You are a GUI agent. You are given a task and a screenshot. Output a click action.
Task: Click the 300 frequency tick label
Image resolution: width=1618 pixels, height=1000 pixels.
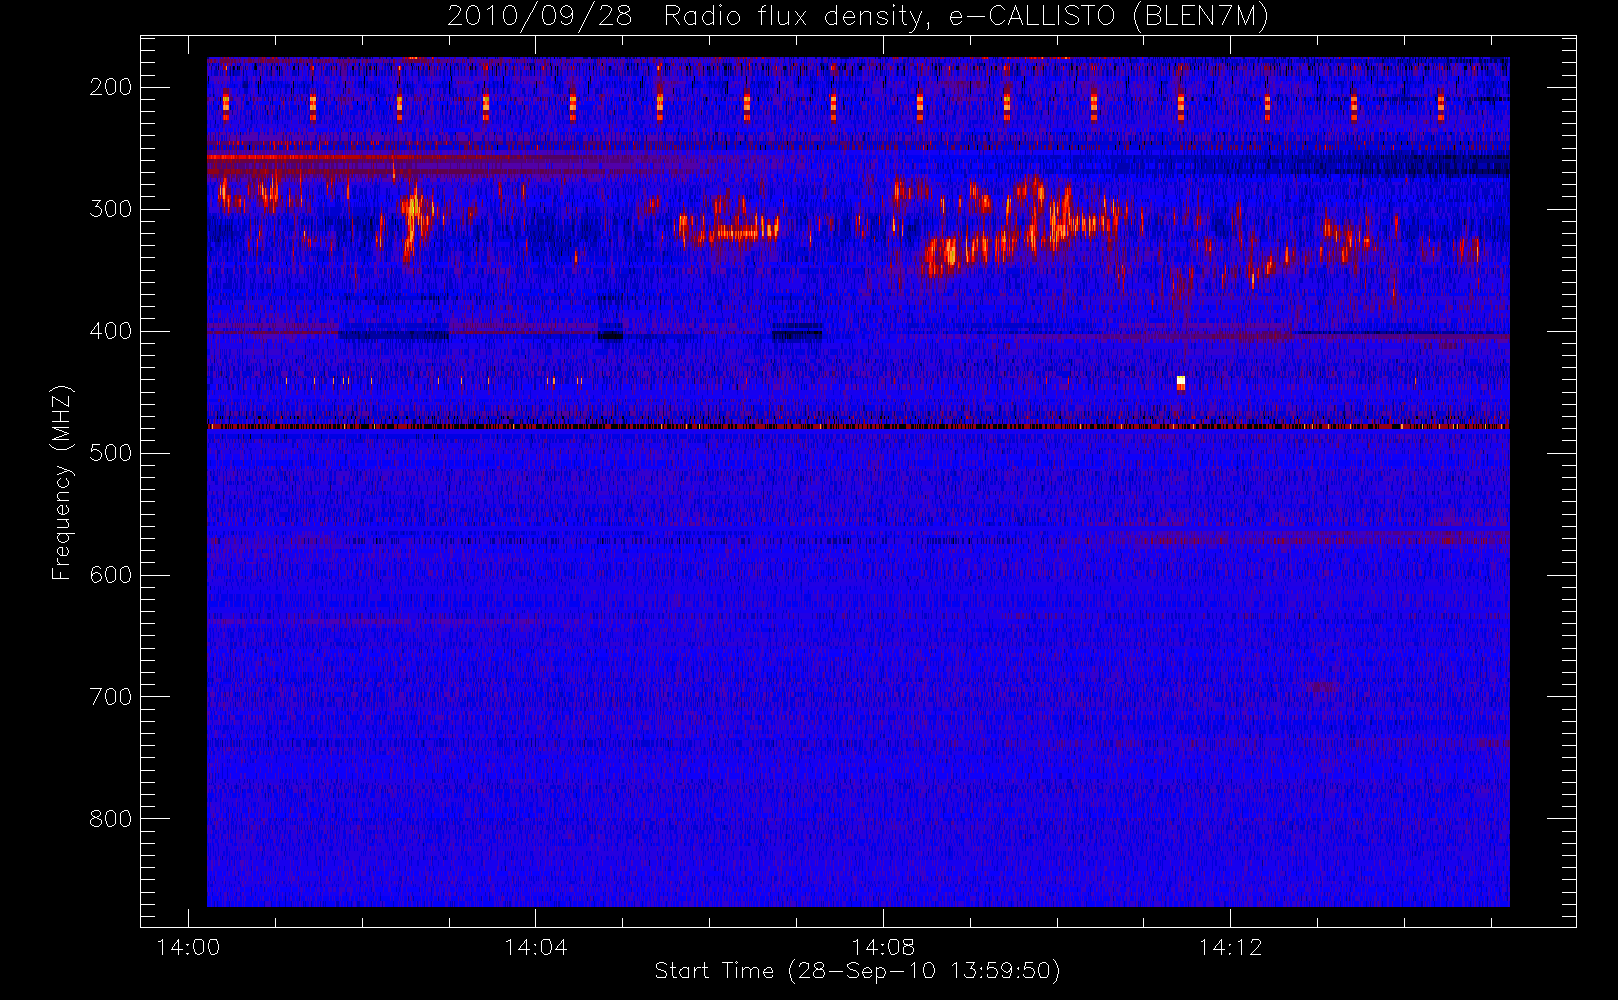click(111, 209)
